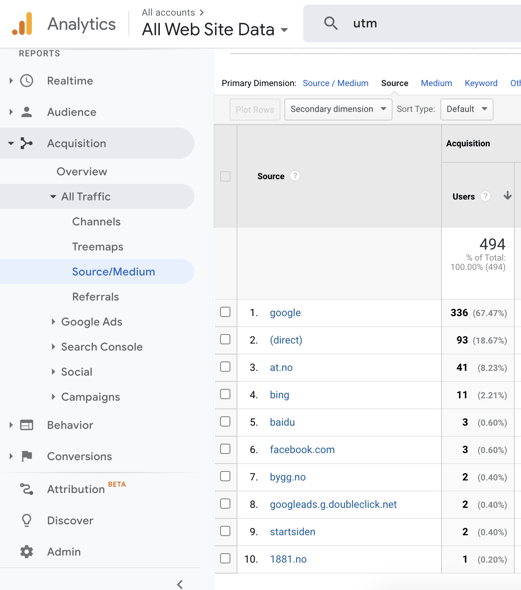Expand the Conversions section arrow
This screenshot has height=590, width=521.
pyautogui.click(x=11, y=456)
